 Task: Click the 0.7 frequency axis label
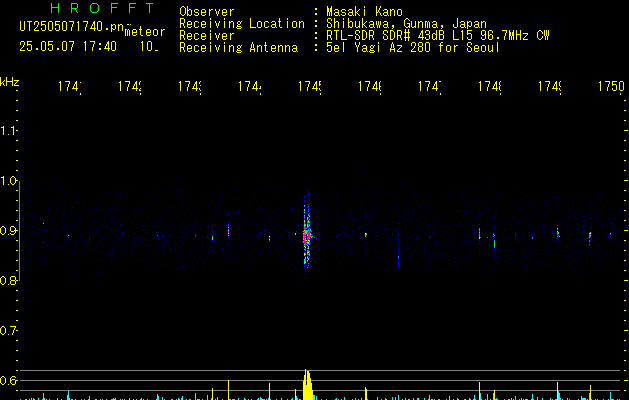click(x=8, y=330)
